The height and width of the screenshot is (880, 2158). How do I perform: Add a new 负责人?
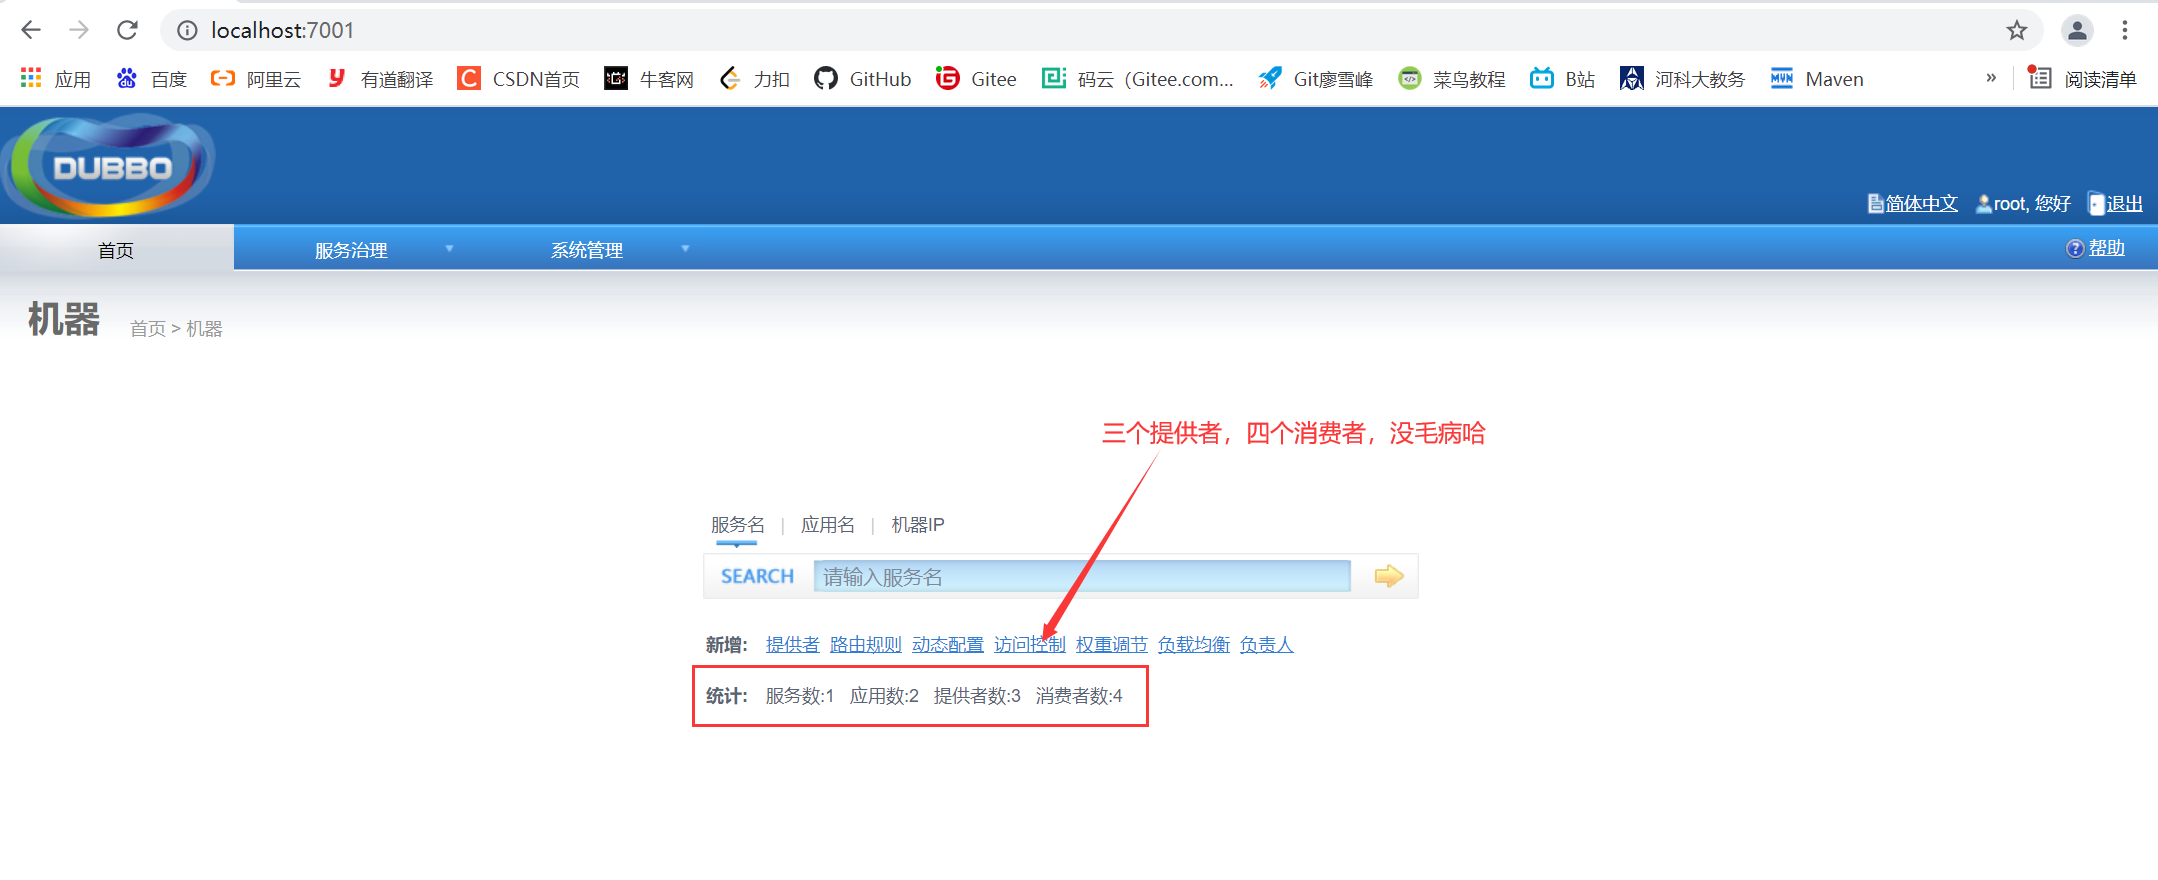click(1267, 644)
